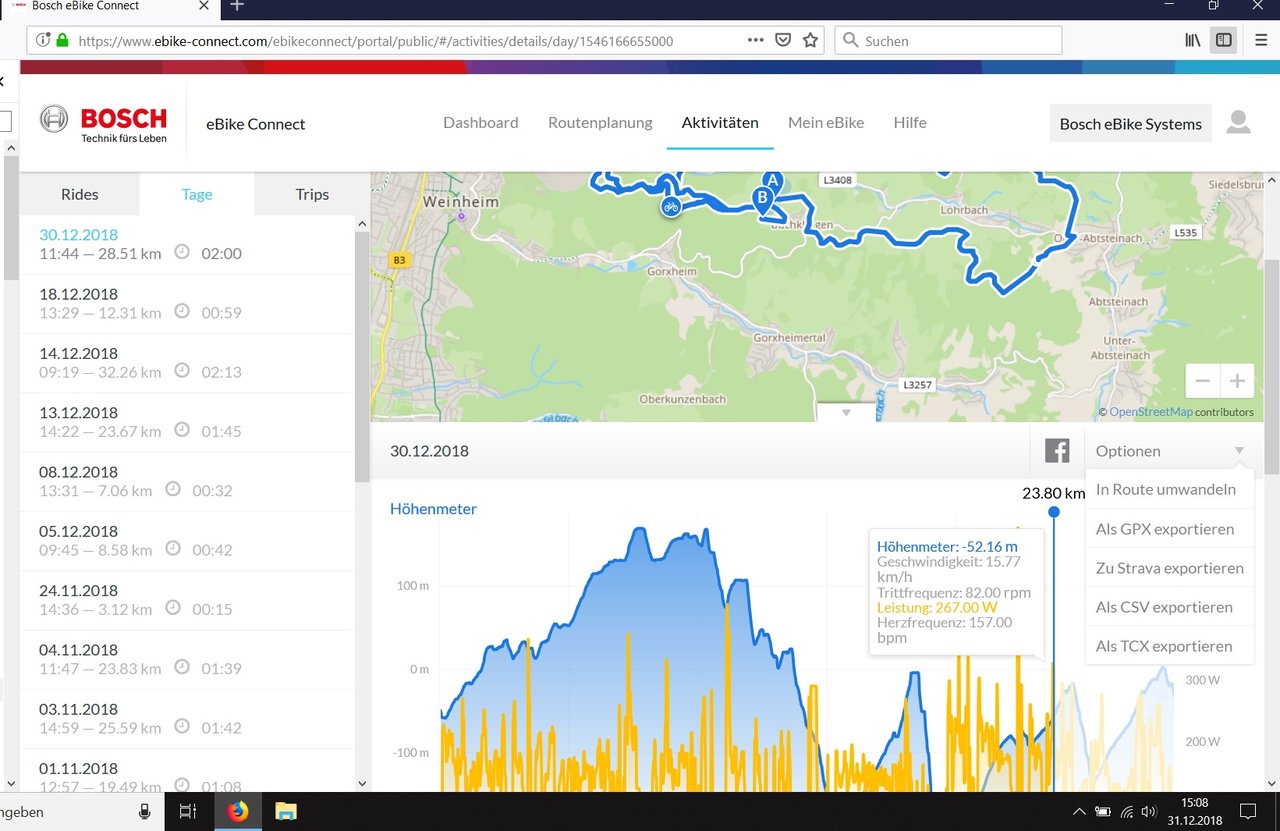The image size is (1280, 831).
Task: Switch to the Trips tab
Action: coord(312,194)
